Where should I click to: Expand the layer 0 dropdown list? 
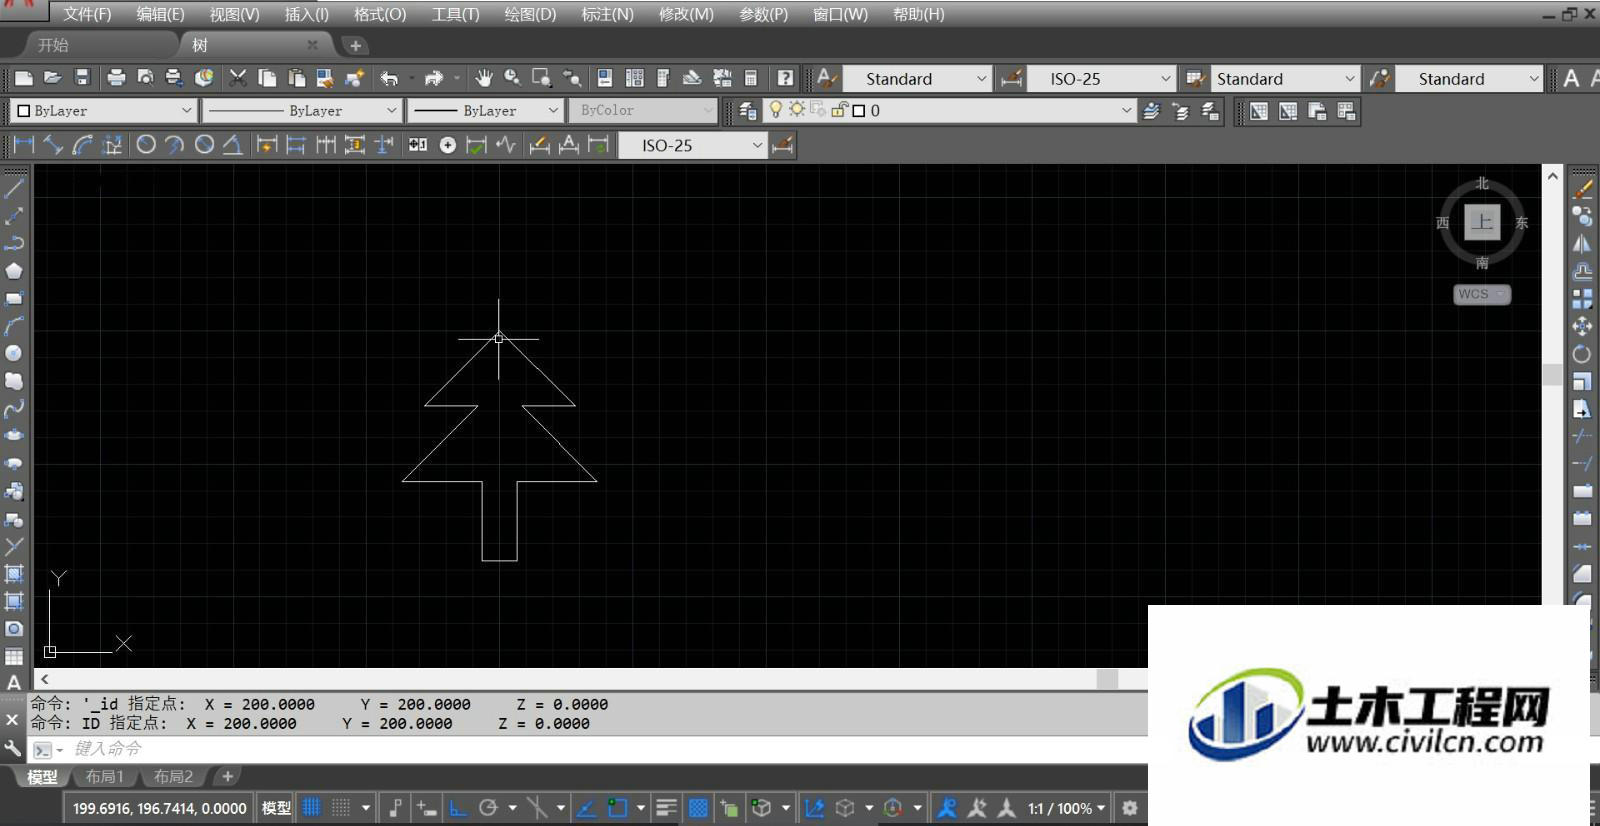(x=1126, y=110)
